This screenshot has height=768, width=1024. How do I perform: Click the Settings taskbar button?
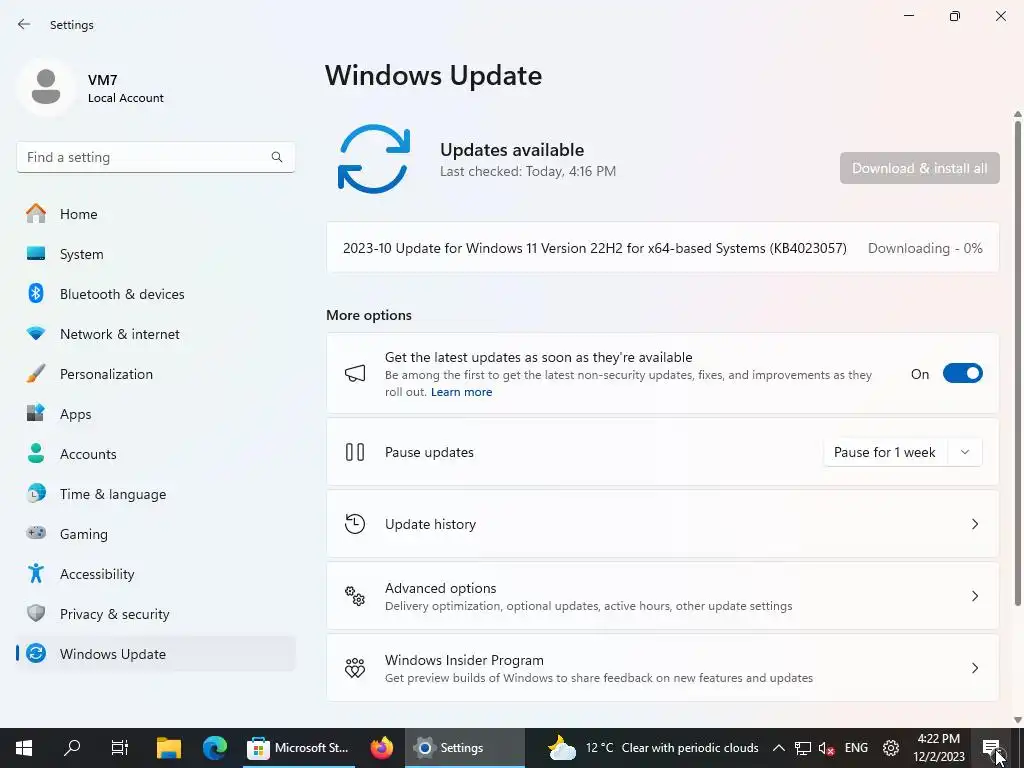point(464,748)
